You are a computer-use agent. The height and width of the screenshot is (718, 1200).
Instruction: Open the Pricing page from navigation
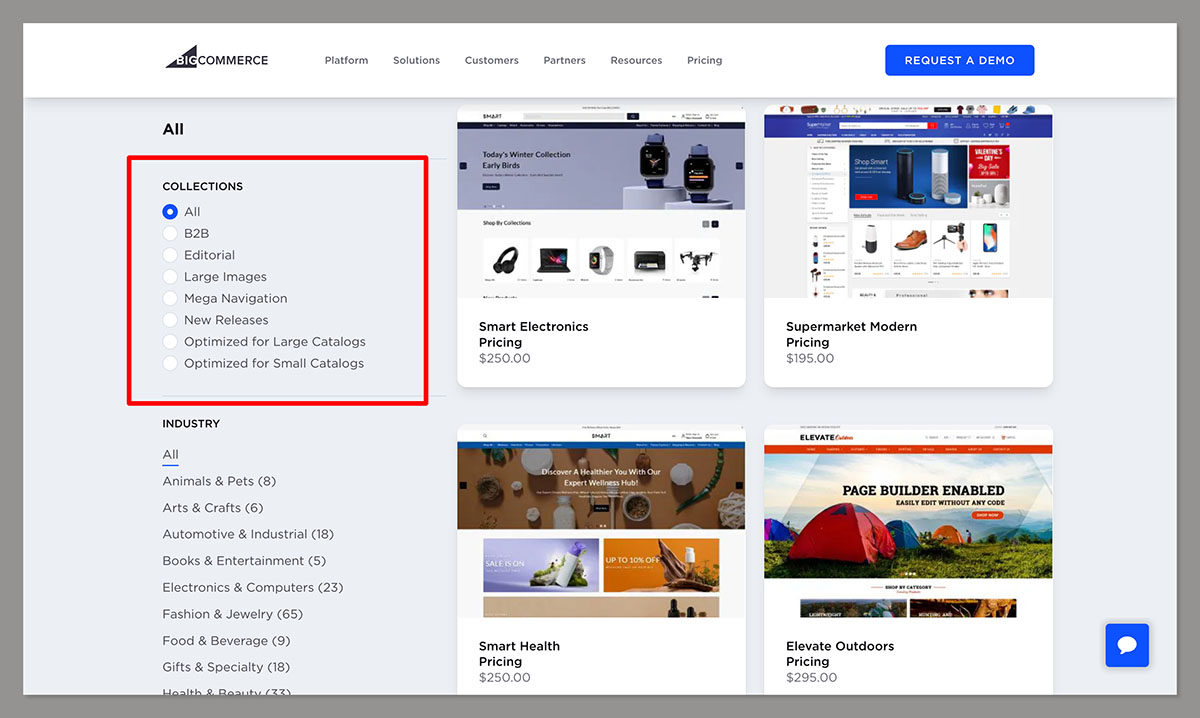(x=704, y=60)
